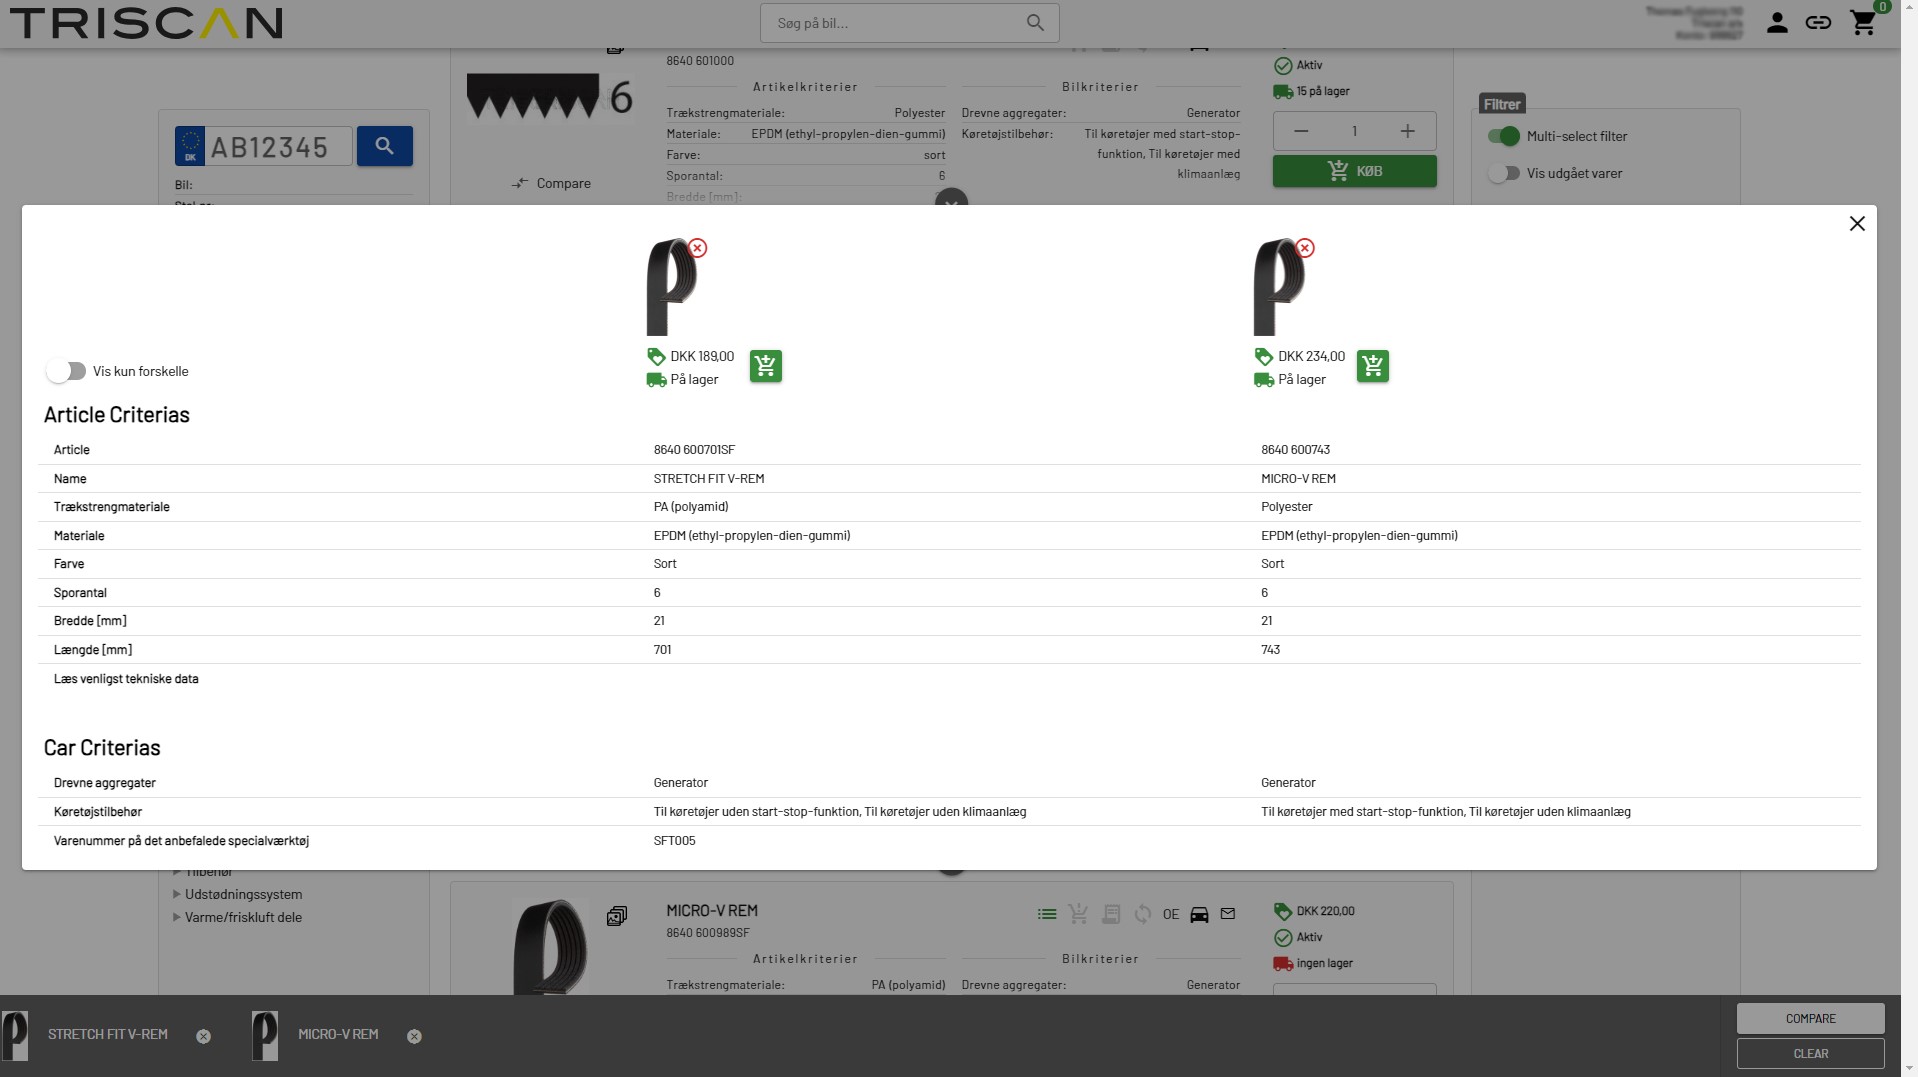Open the user account icon
Screen dimensions: 1918x1077
[1777, 23]
